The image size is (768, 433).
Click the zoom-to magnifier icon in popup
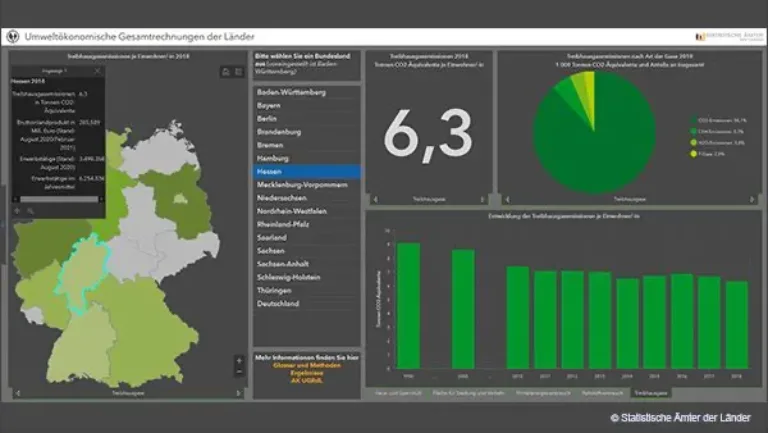29,211
